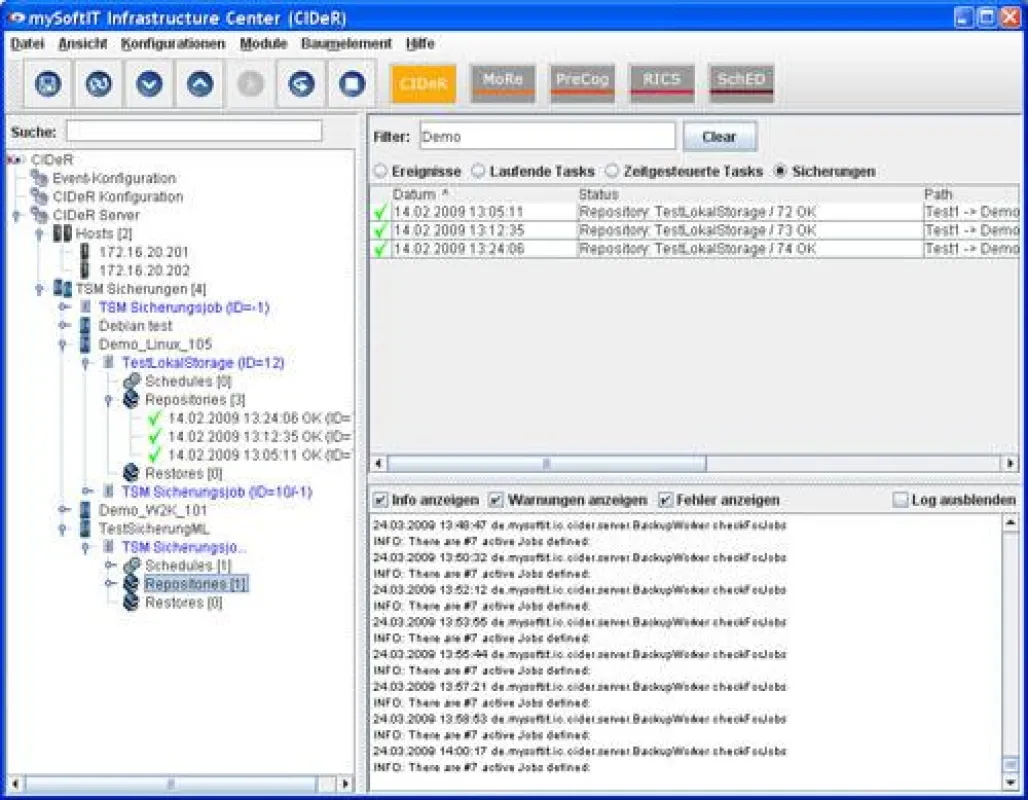Screen dimensions: 1028x800
Task: Select the Sicherungen radio button
Action: pyautogui.click(x=780, y=170)
